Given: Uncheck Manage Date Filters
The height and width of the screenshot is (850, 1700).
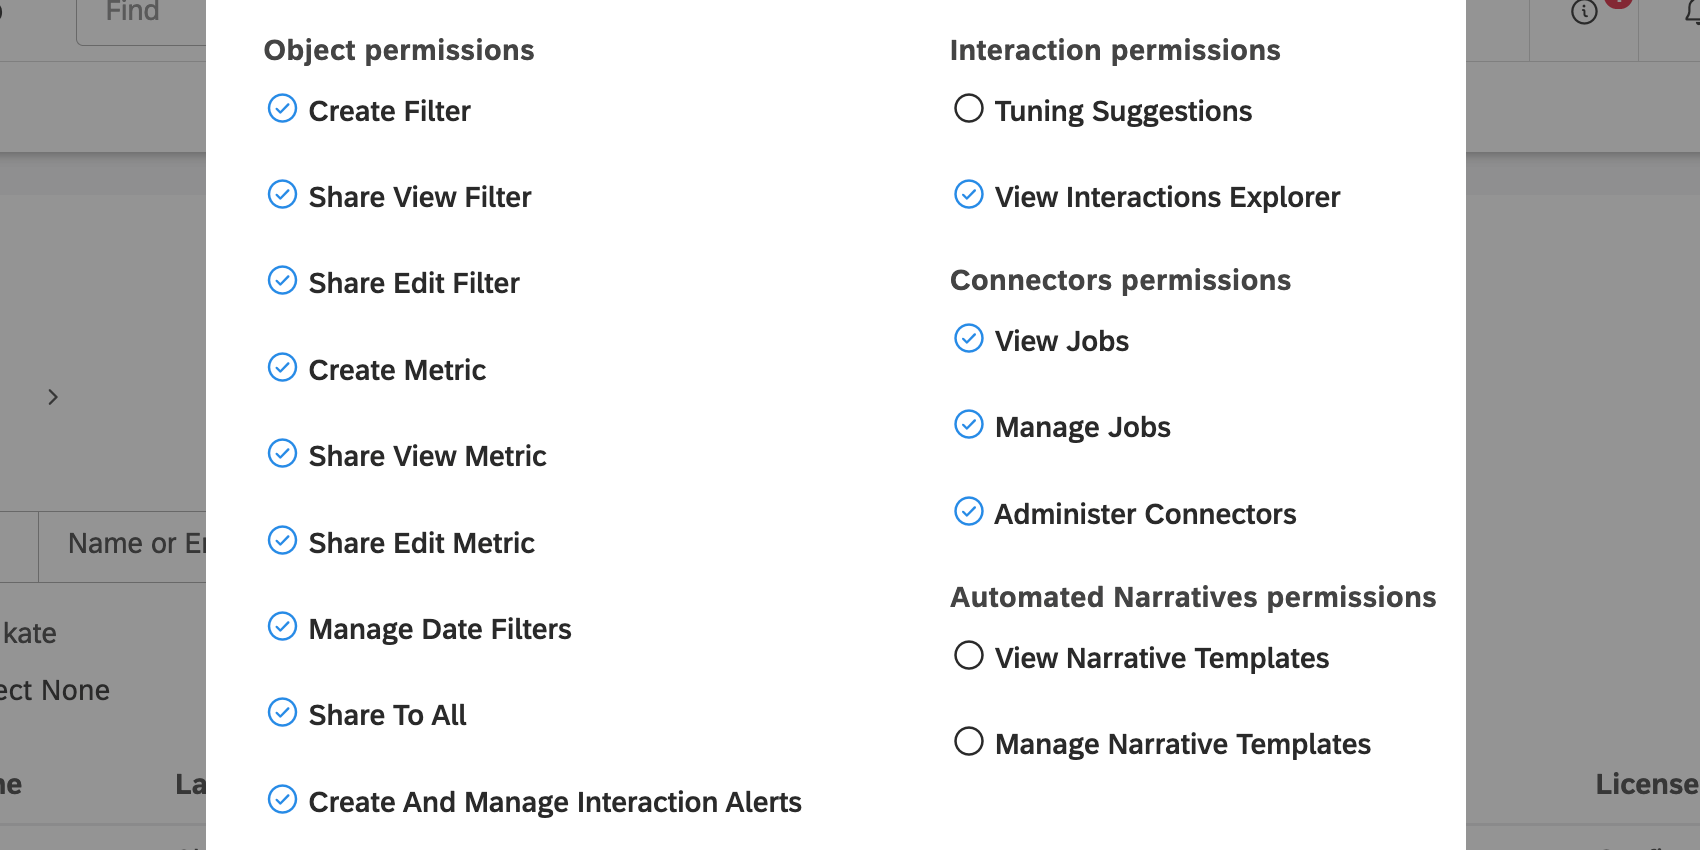Looking at the screenshot, I should [283, 626].
